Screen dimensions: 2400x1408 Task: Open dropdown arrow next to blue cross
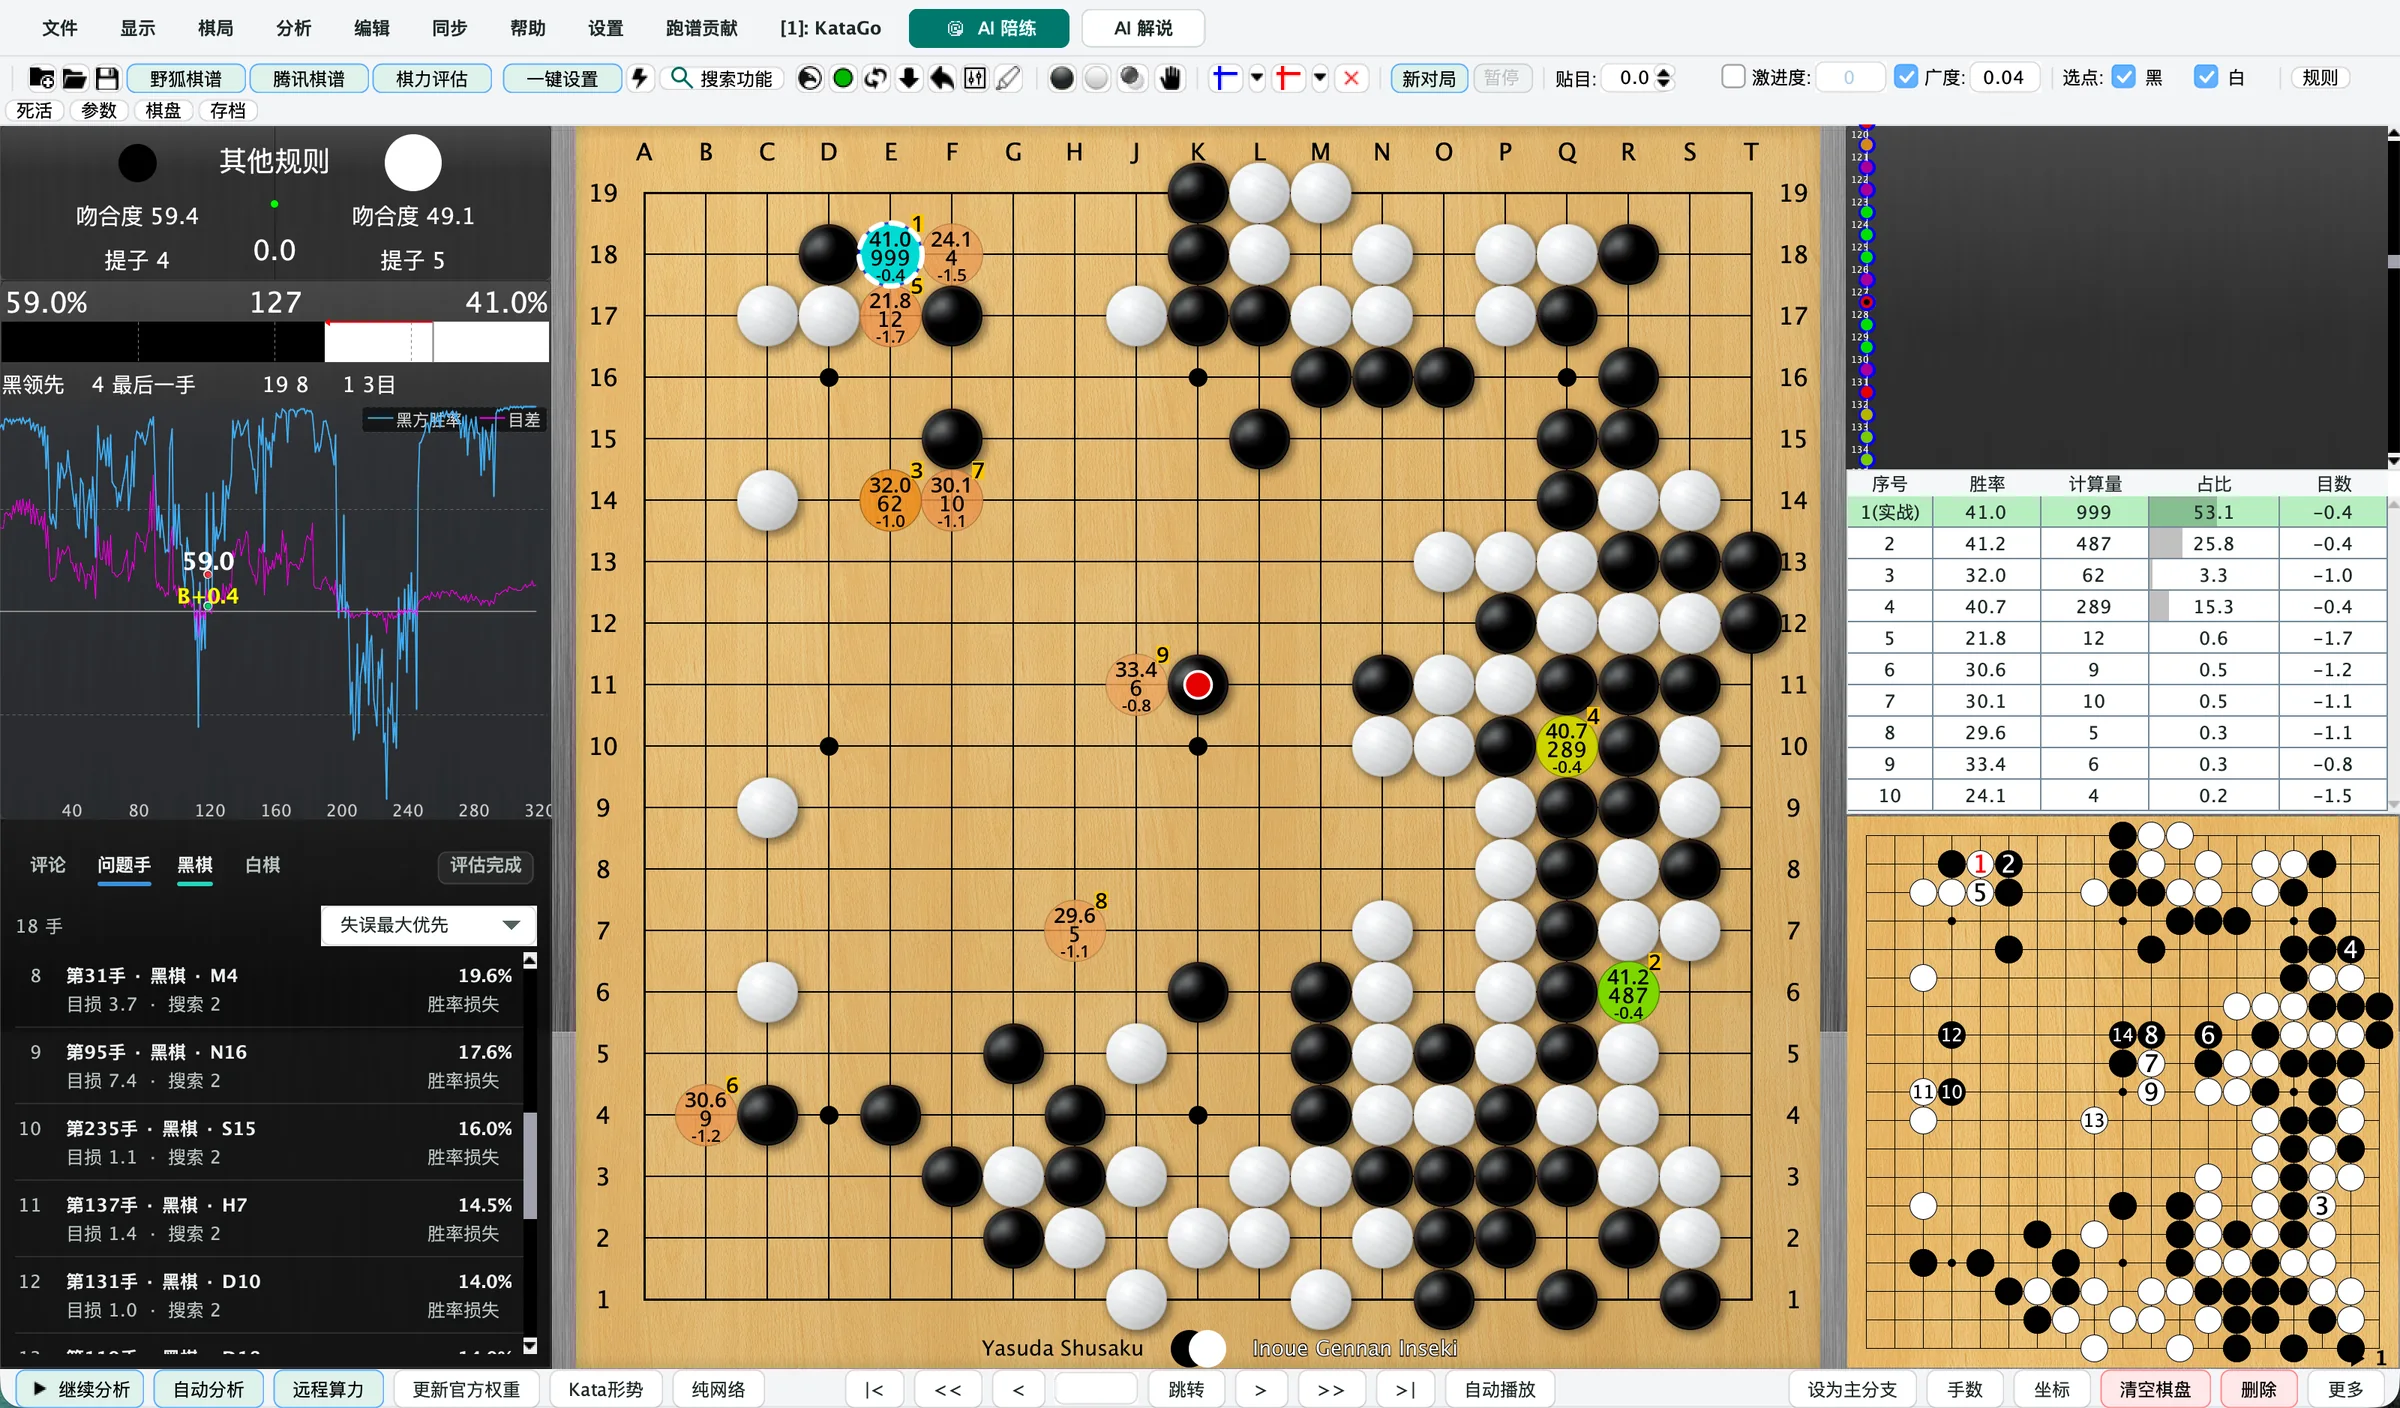1257,78
